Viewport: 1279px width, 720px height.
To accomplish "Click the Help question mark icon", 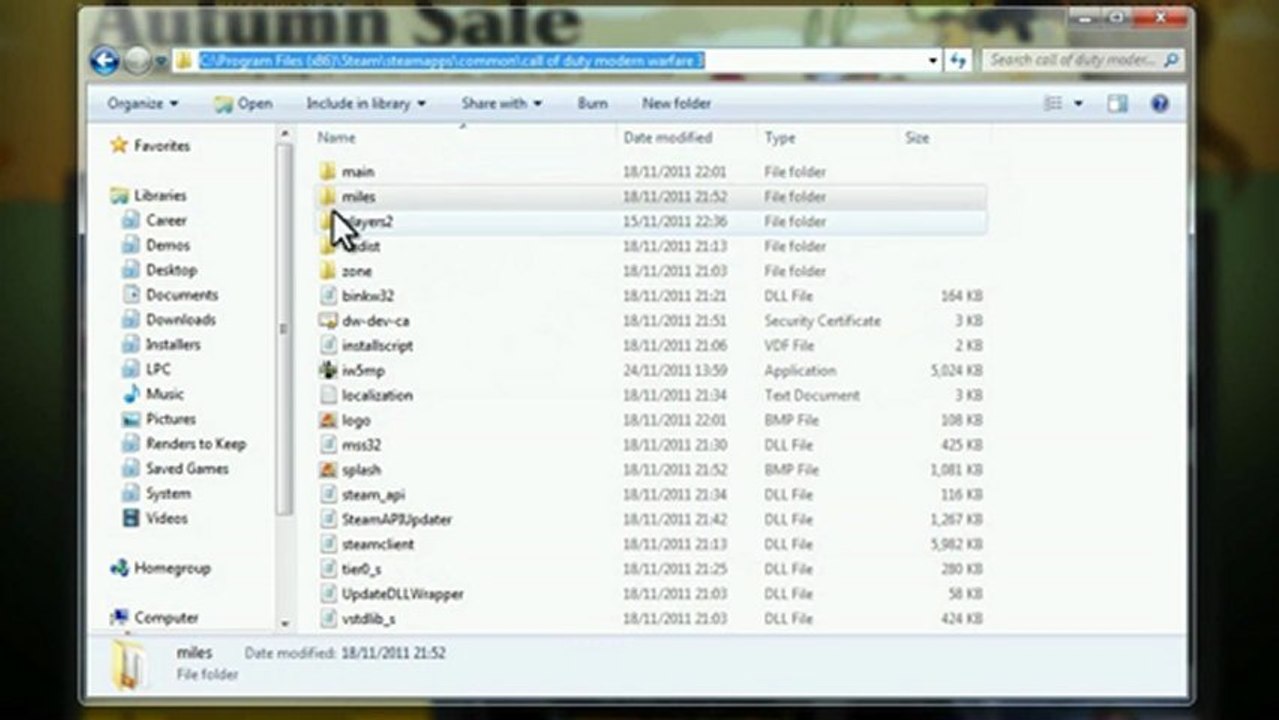I will click(1160, 103).
